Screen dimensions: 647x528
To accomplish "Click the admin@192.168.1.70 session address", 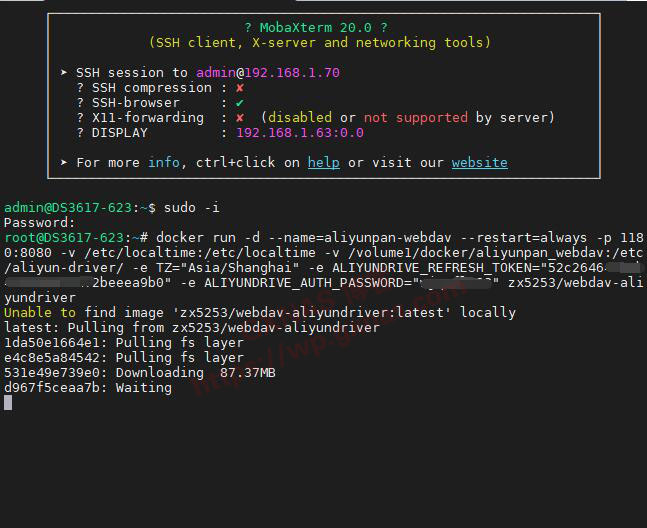I will point(267,73).
